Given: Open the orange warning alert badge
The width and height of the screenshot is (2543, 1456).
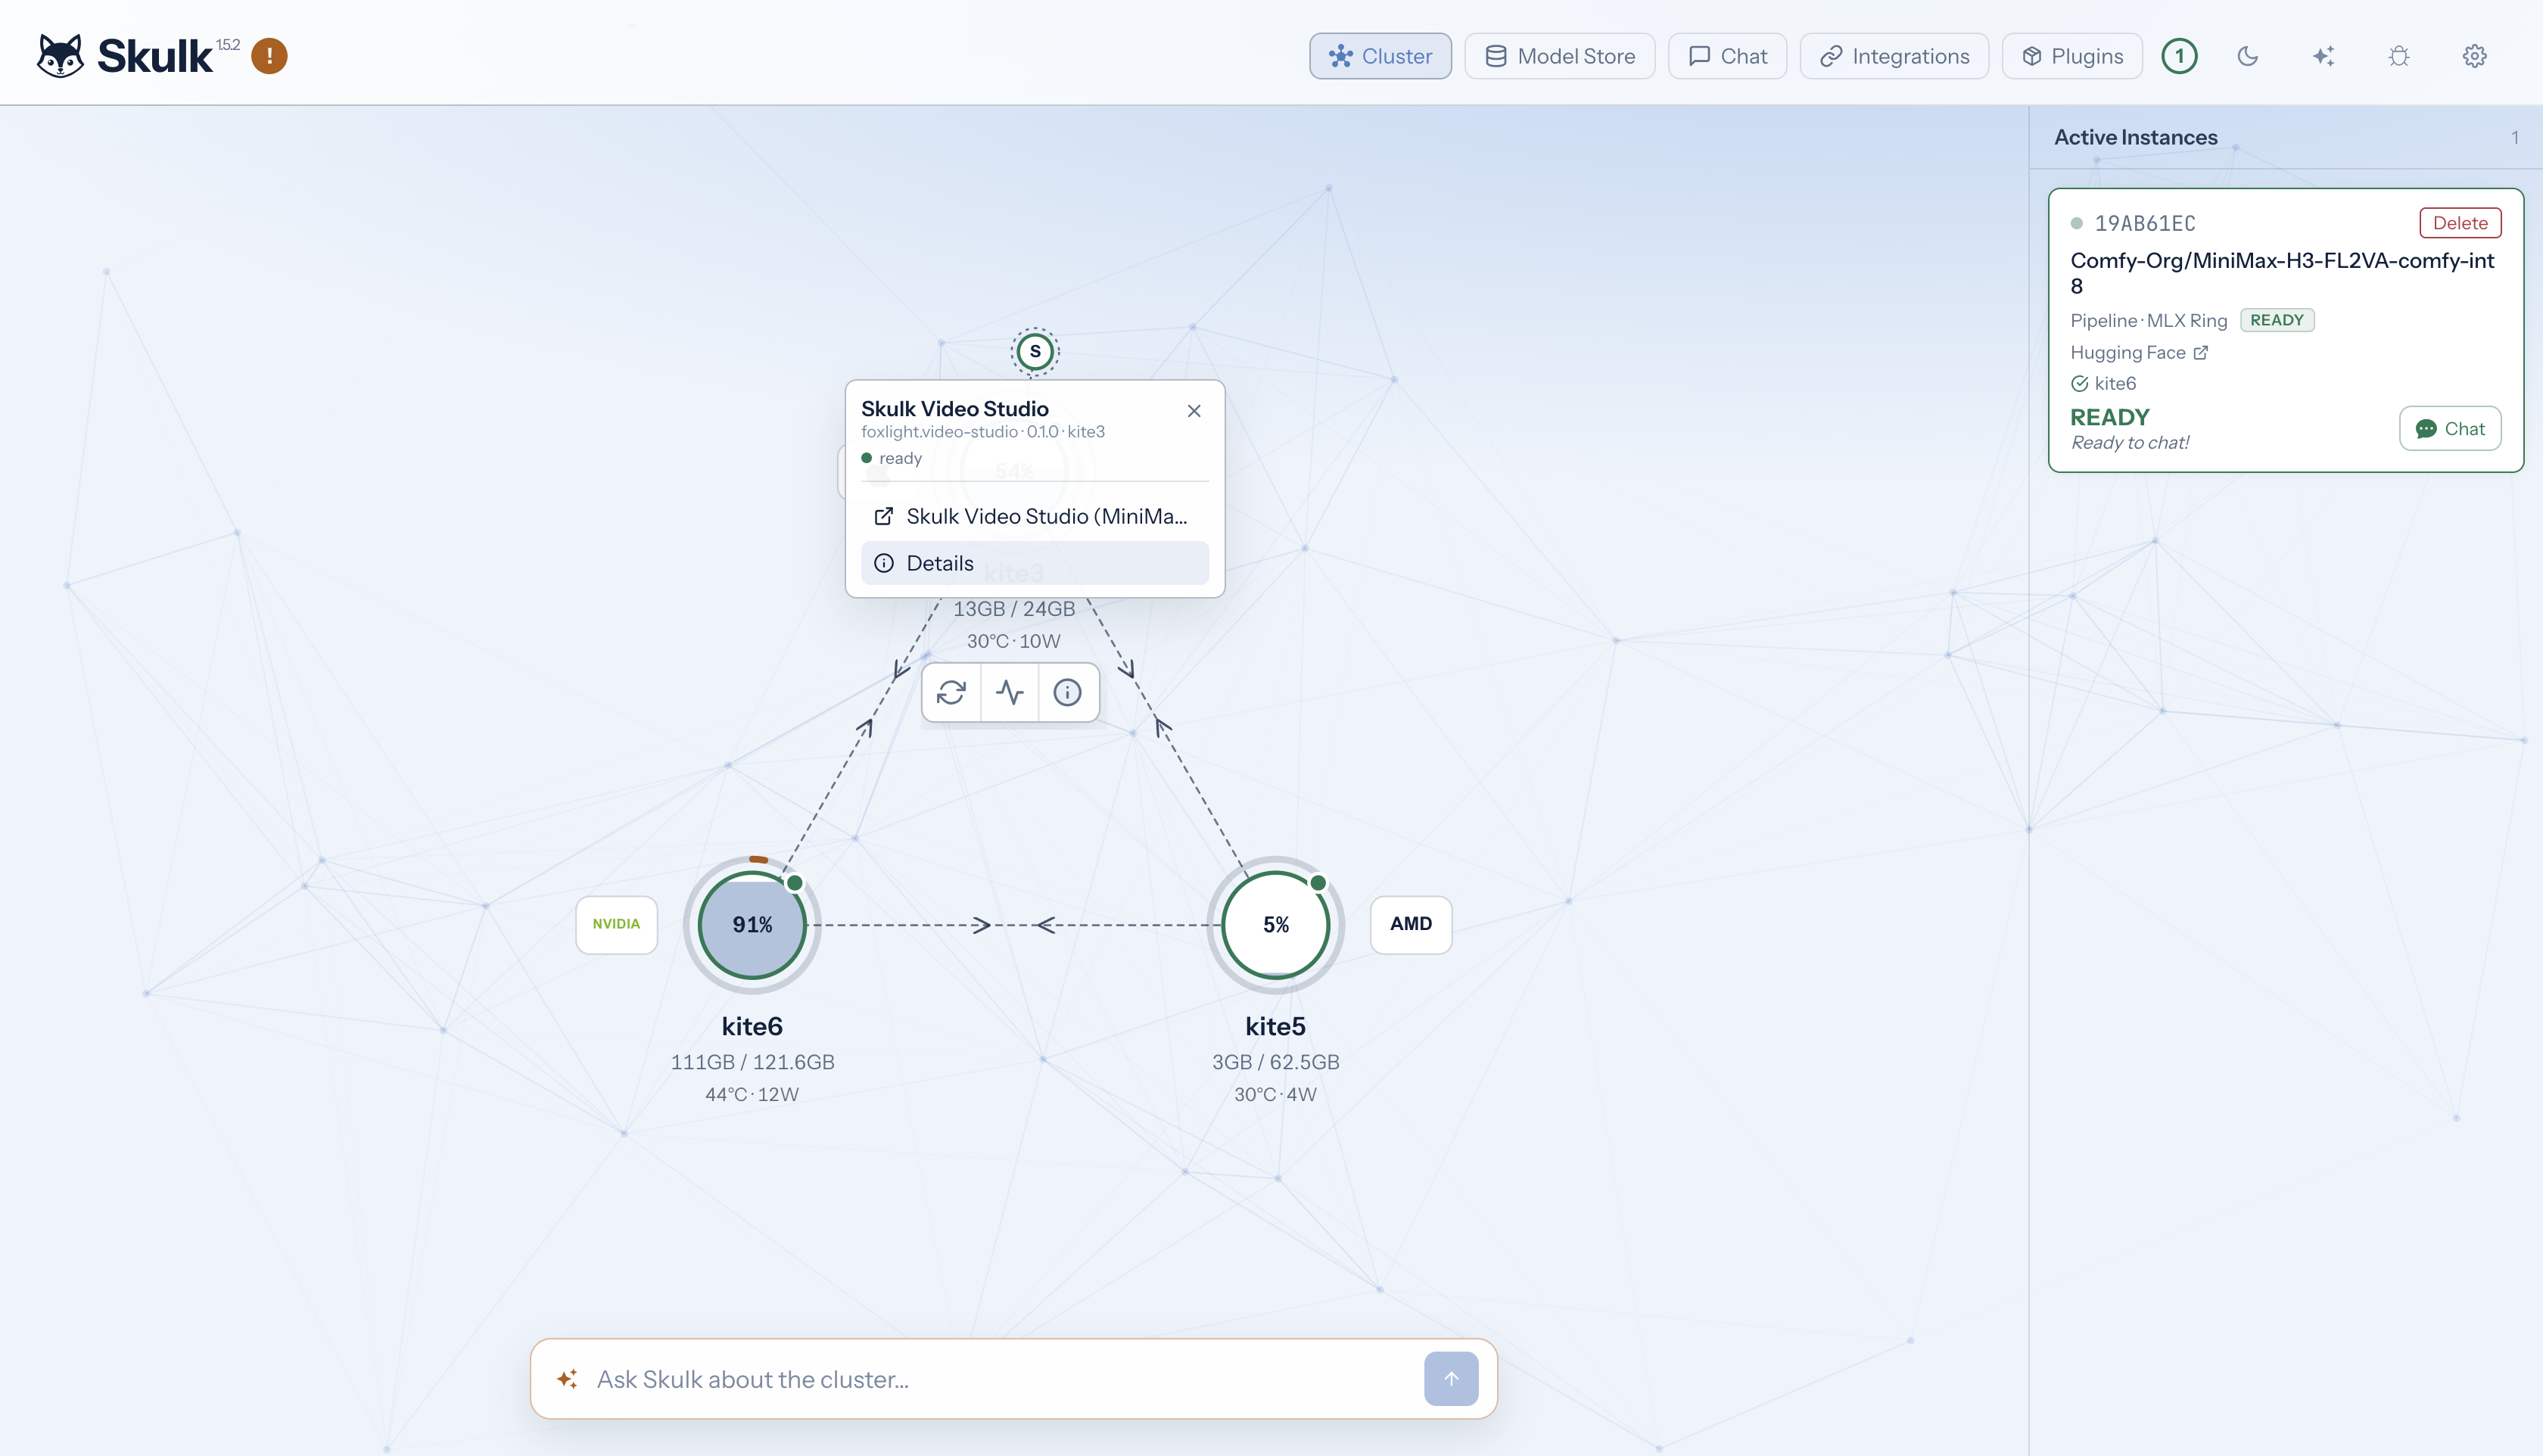Looking at the screenshot, I should (269, 56).
